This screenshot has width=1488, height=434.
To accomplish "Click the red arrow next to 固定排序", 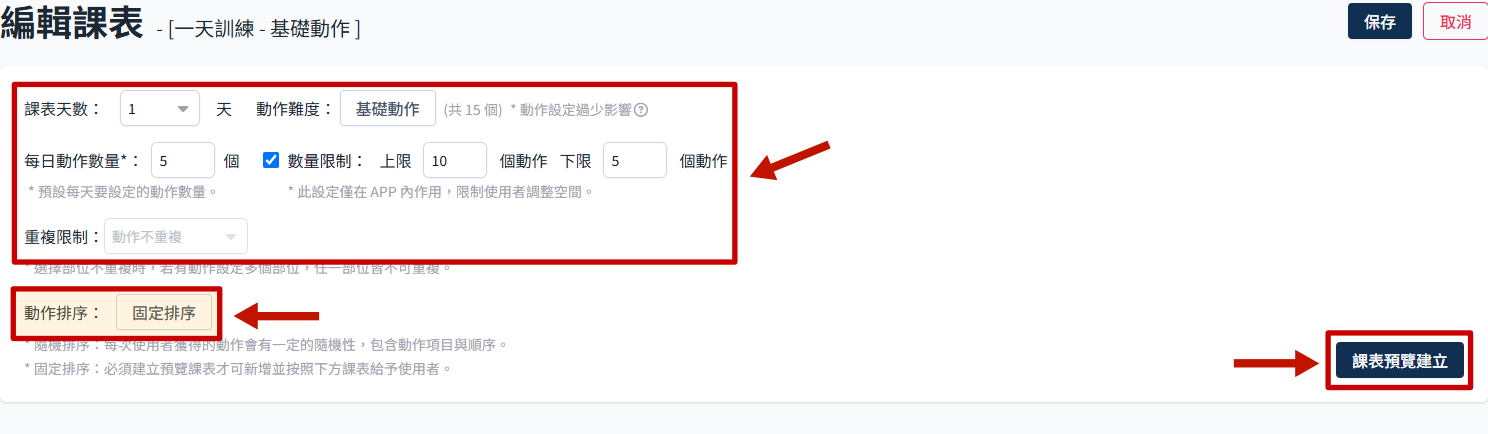I will pos(276,317).
